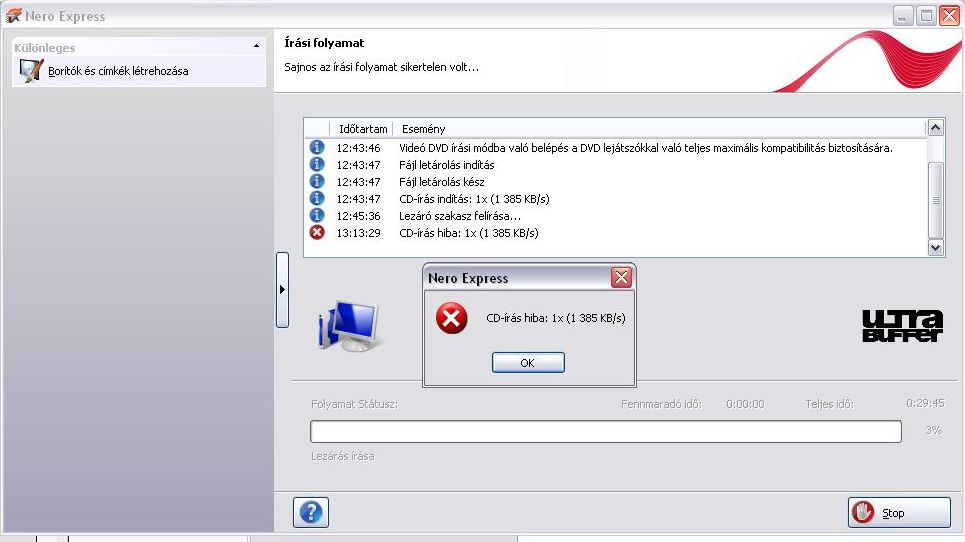
Task: Click the Ultra Buffer logo
Action: tap(902, 325)
